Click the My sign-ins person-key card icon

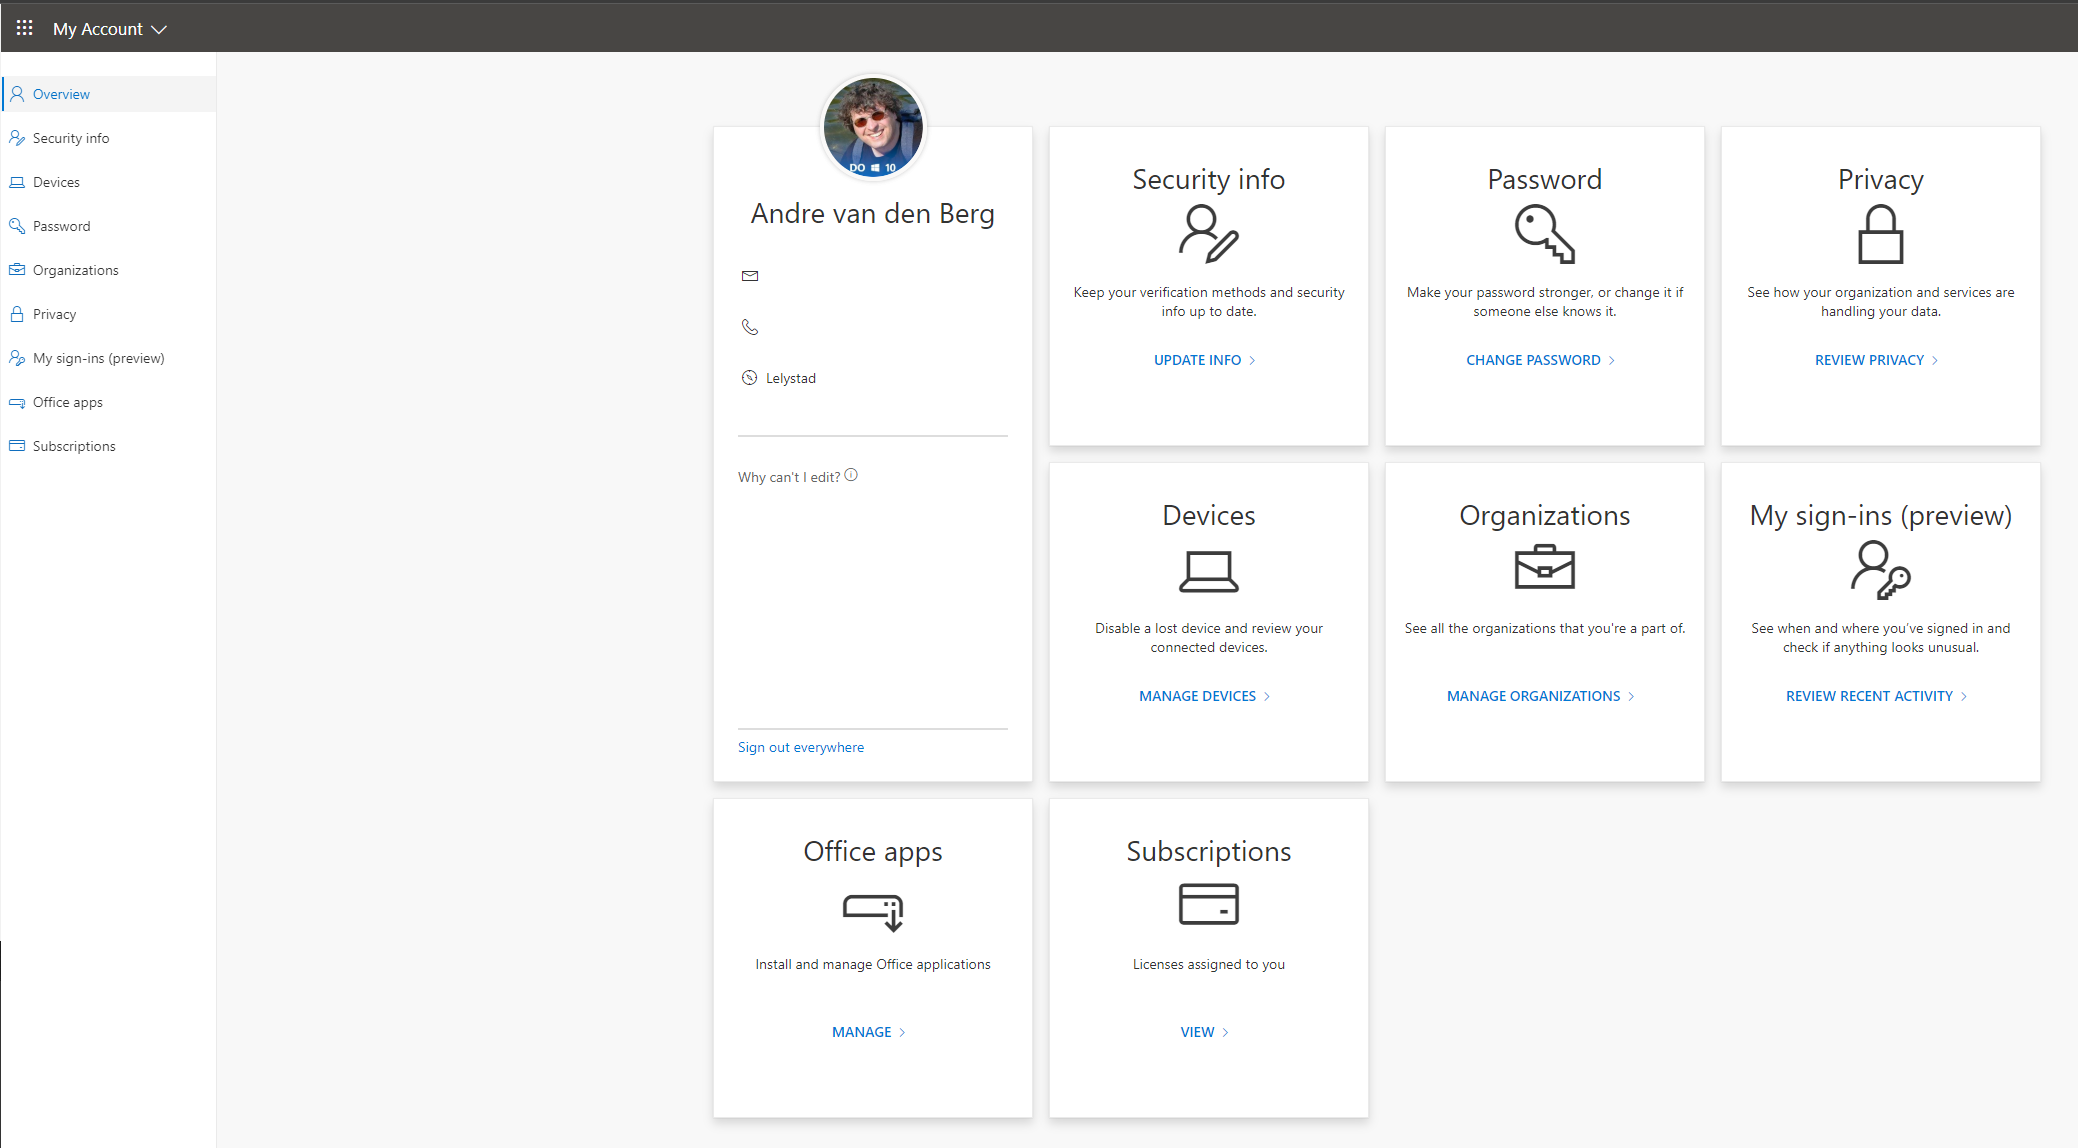click(x=1880, y=570)
